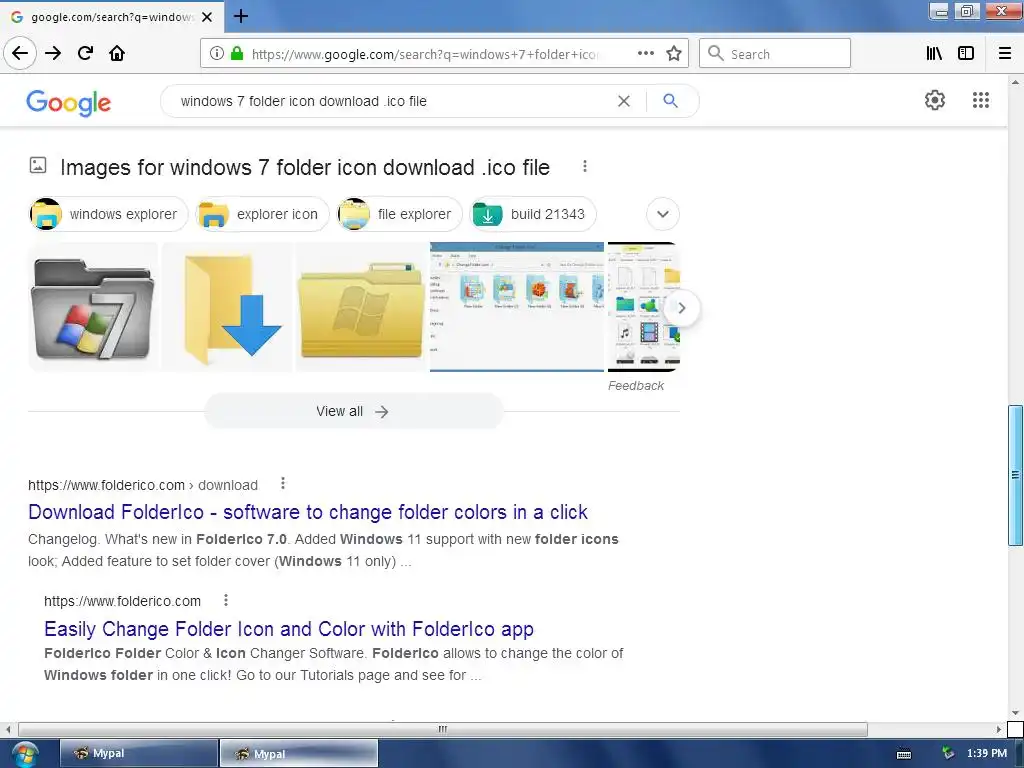Screen dimensions: 1024x768
Task: Go to the Google logo homepage
Action: 69,103
